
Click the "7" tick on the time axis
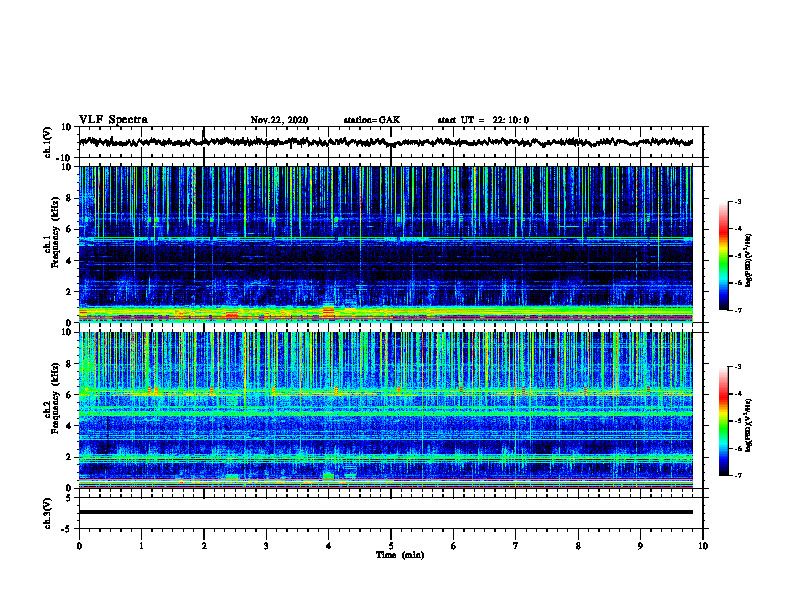tap(516, 546)
